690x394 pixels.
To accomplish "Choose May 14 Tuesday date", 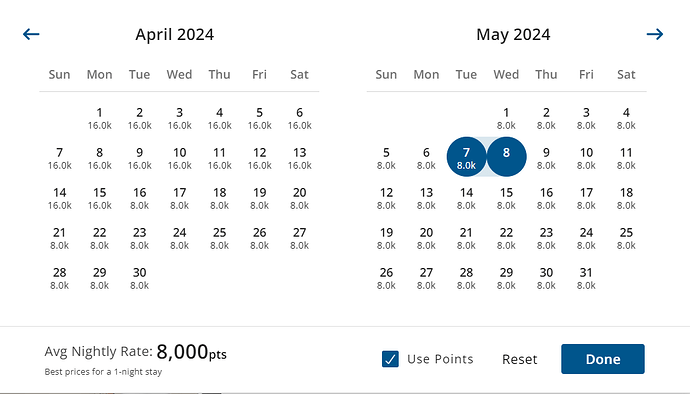I will [x=466, y=198].
